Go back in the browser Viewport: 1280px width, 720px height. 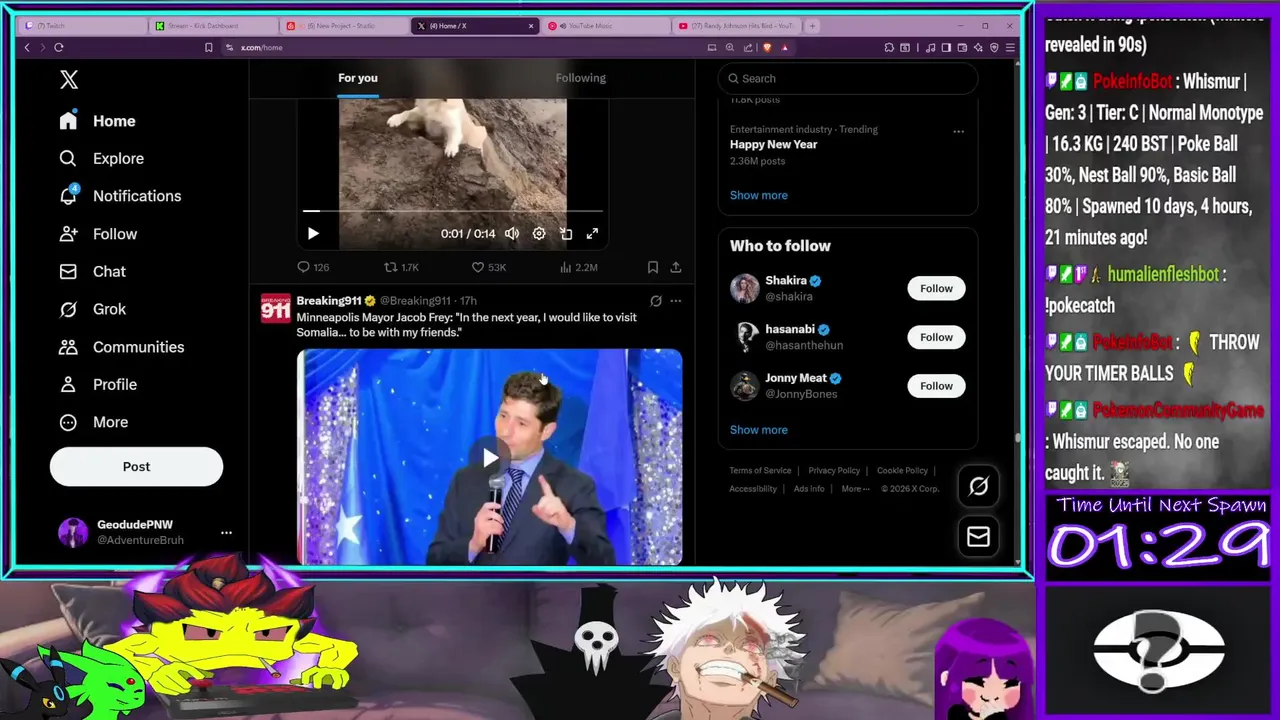[27, 47]
